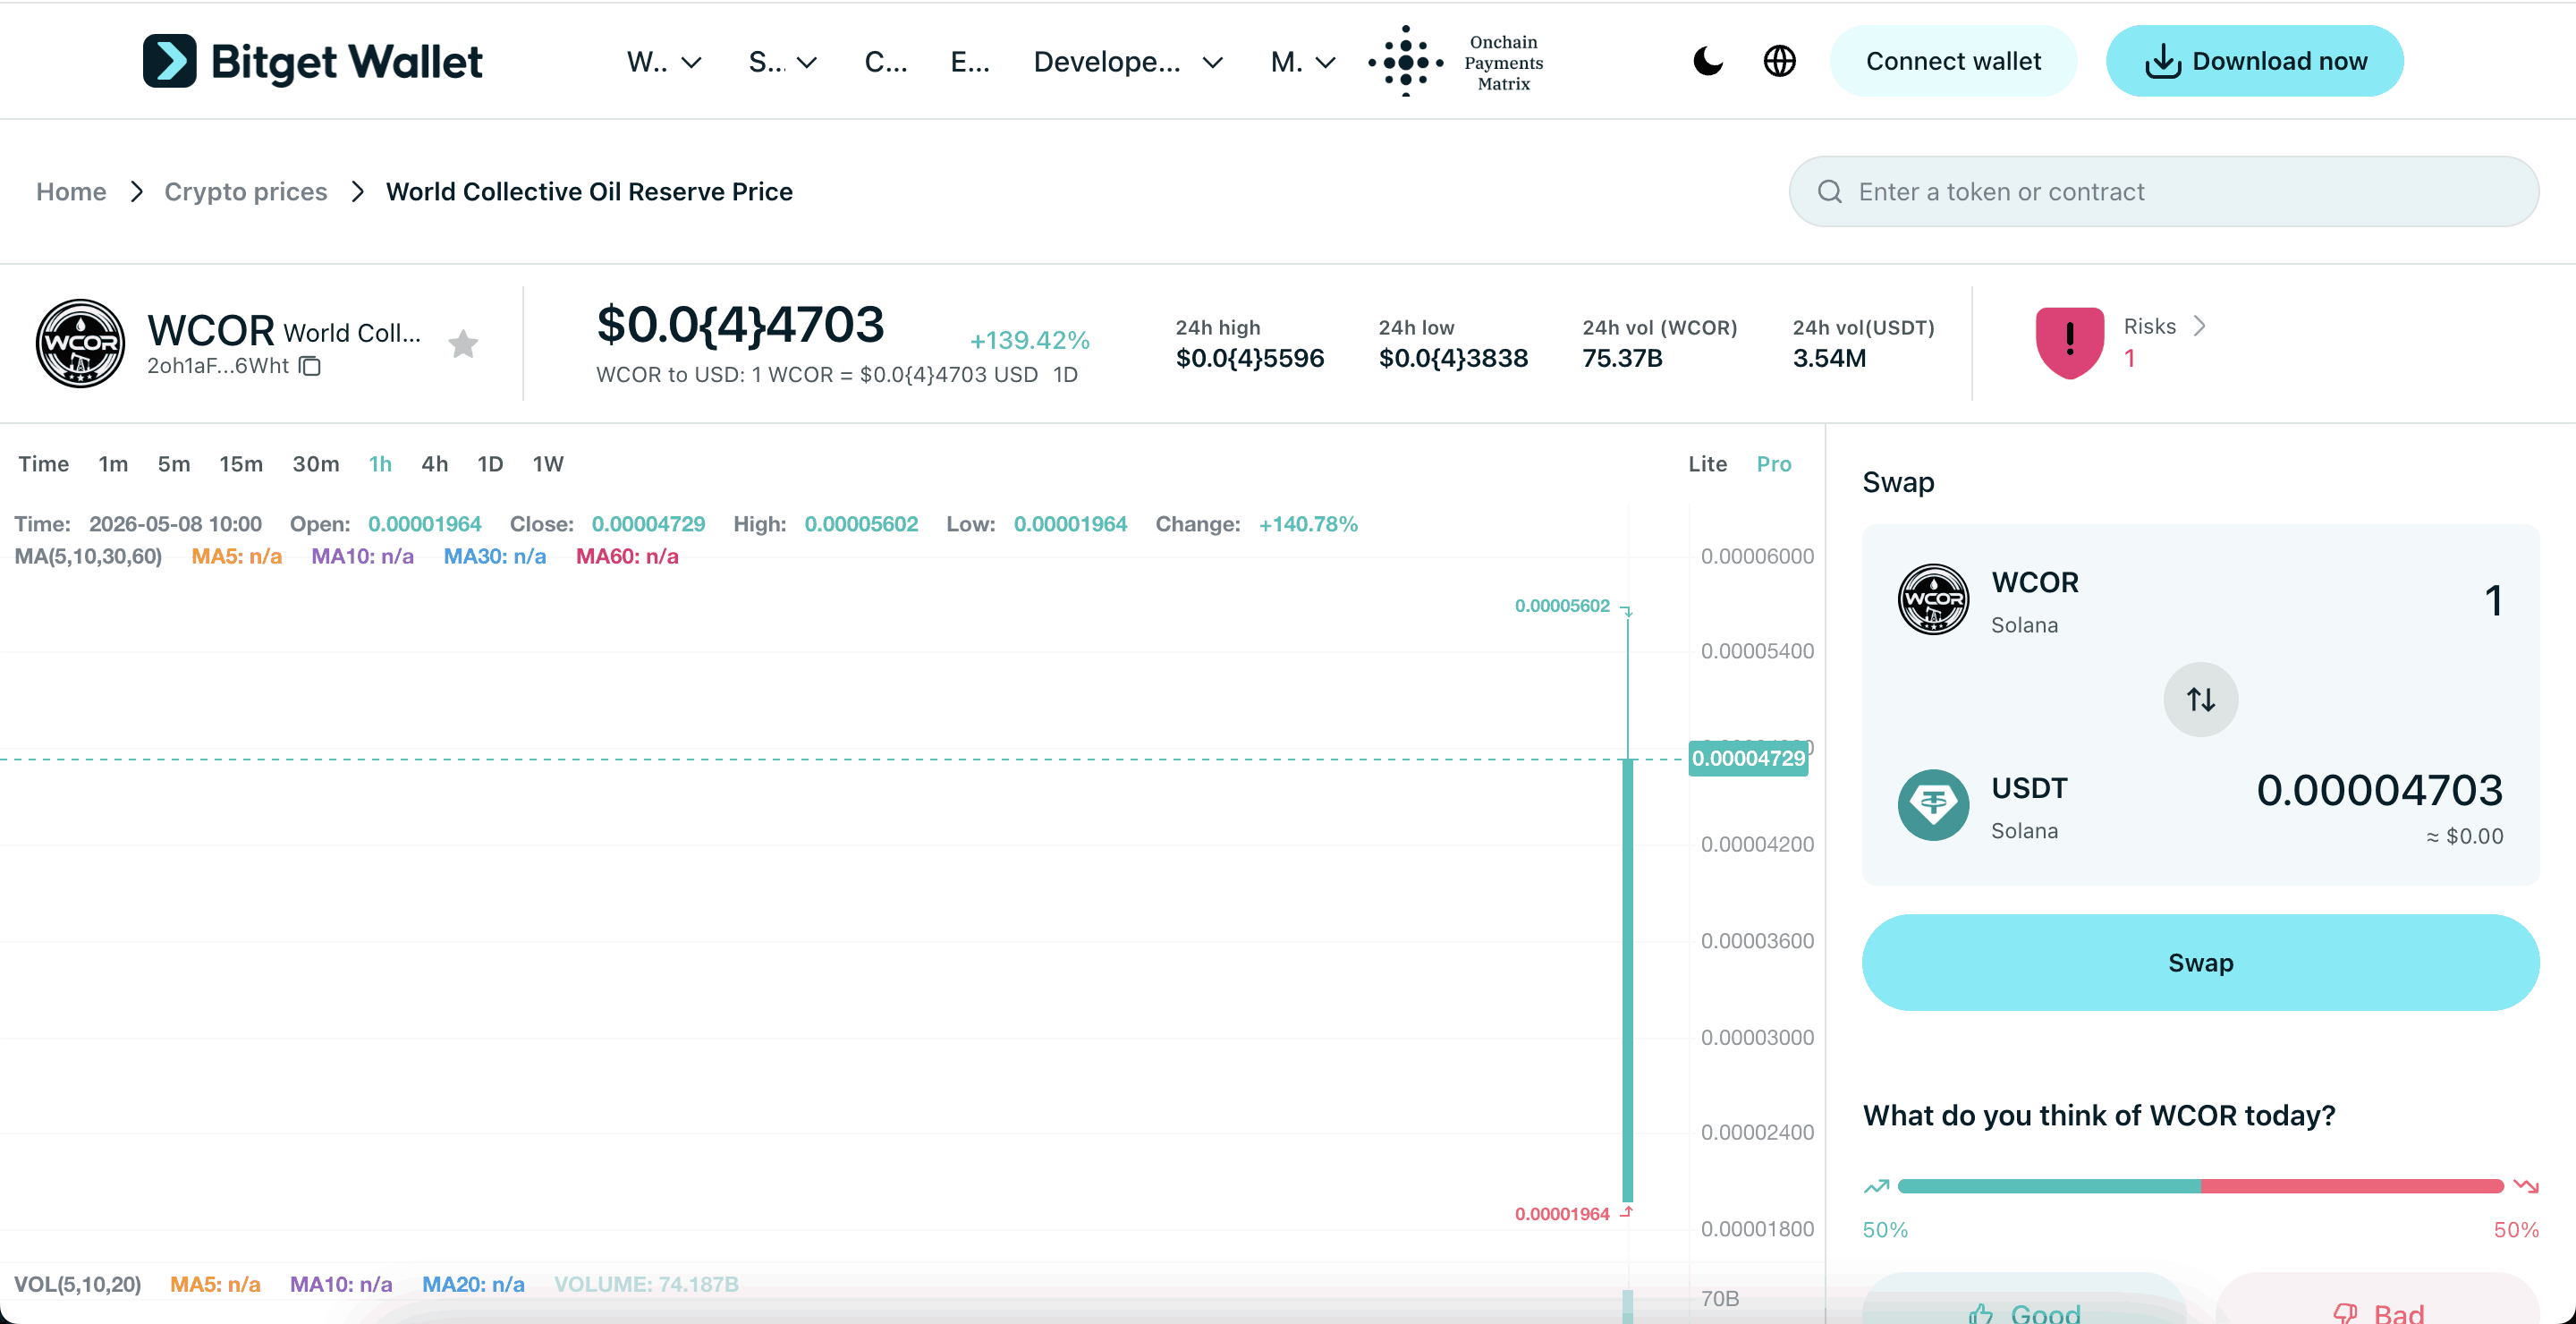The image size is (2576, 1324).
Task: Click the VOLUME: 74.187B readout
Action: pyautogui.click(x=646, y=1284)
